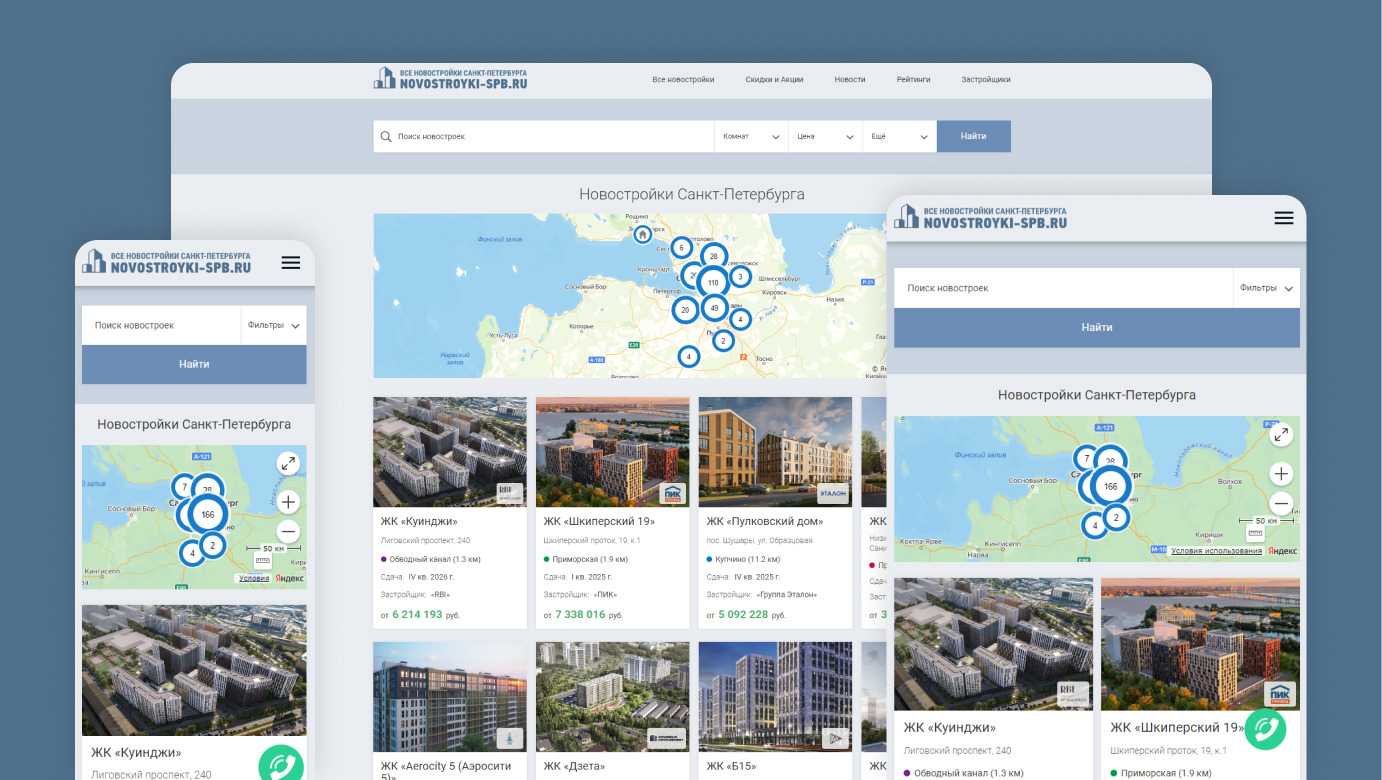Open ЖК «Дзета» card title

pos(574,766)
